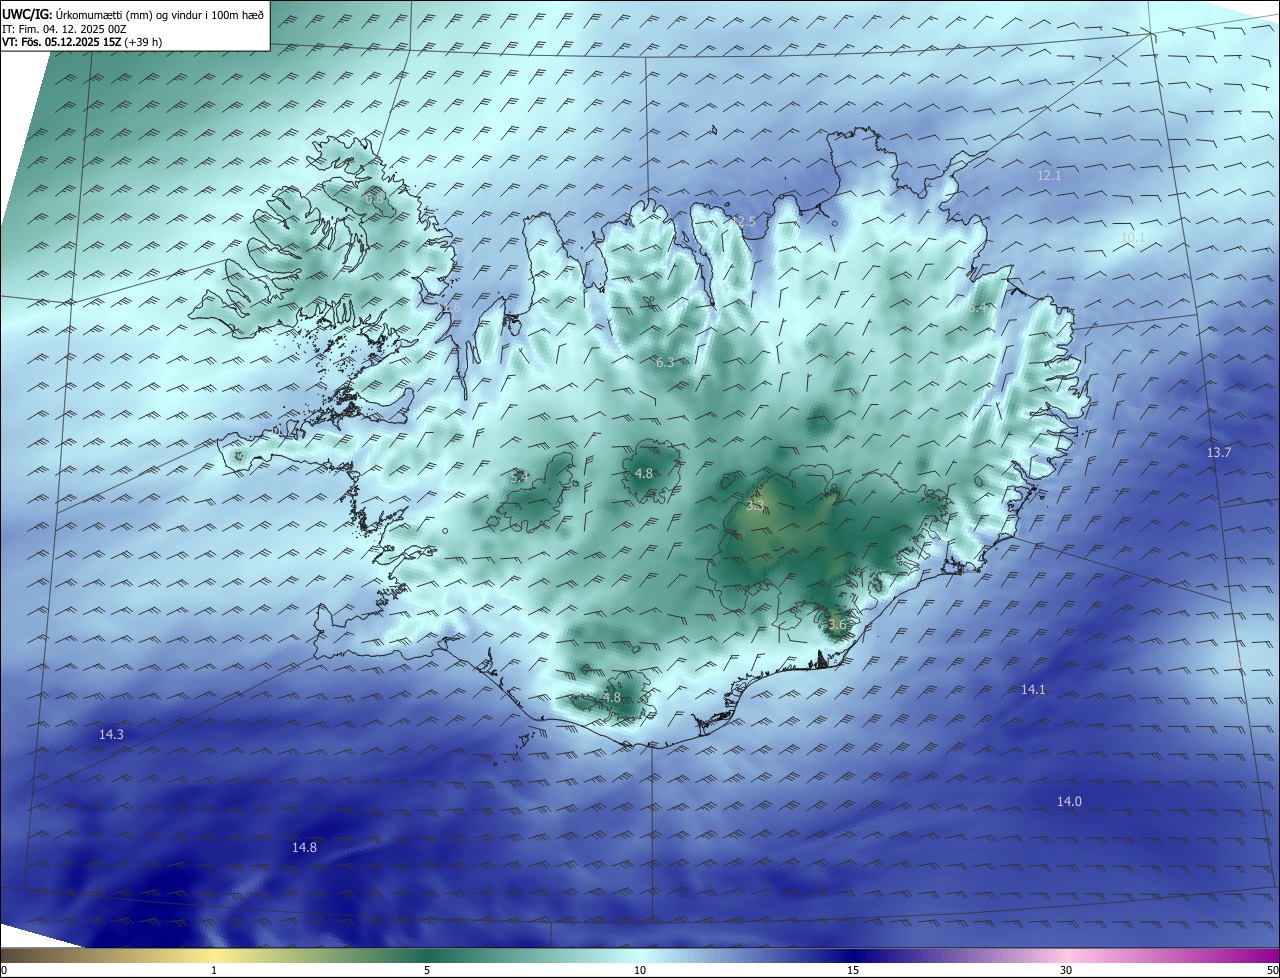Click the initial time line 'IT: Fim. 04. 12. 2025 00Z'

(x=64, y=29)
